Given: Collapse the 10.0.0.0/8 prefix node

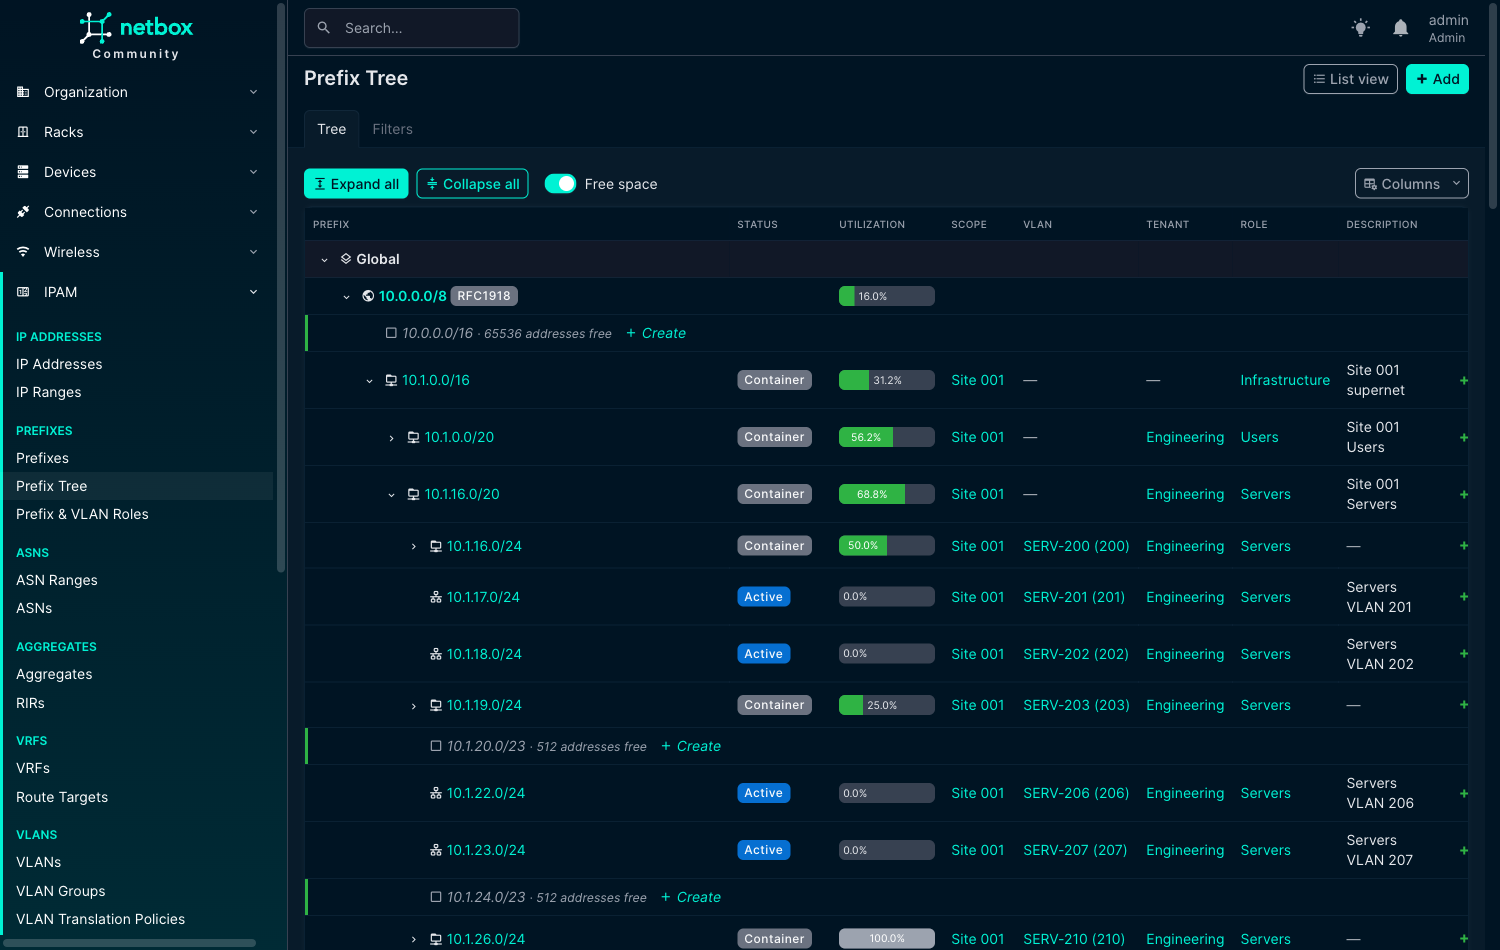Looking at the screenshot, I should pyautogui.click(x=347, y=297).
